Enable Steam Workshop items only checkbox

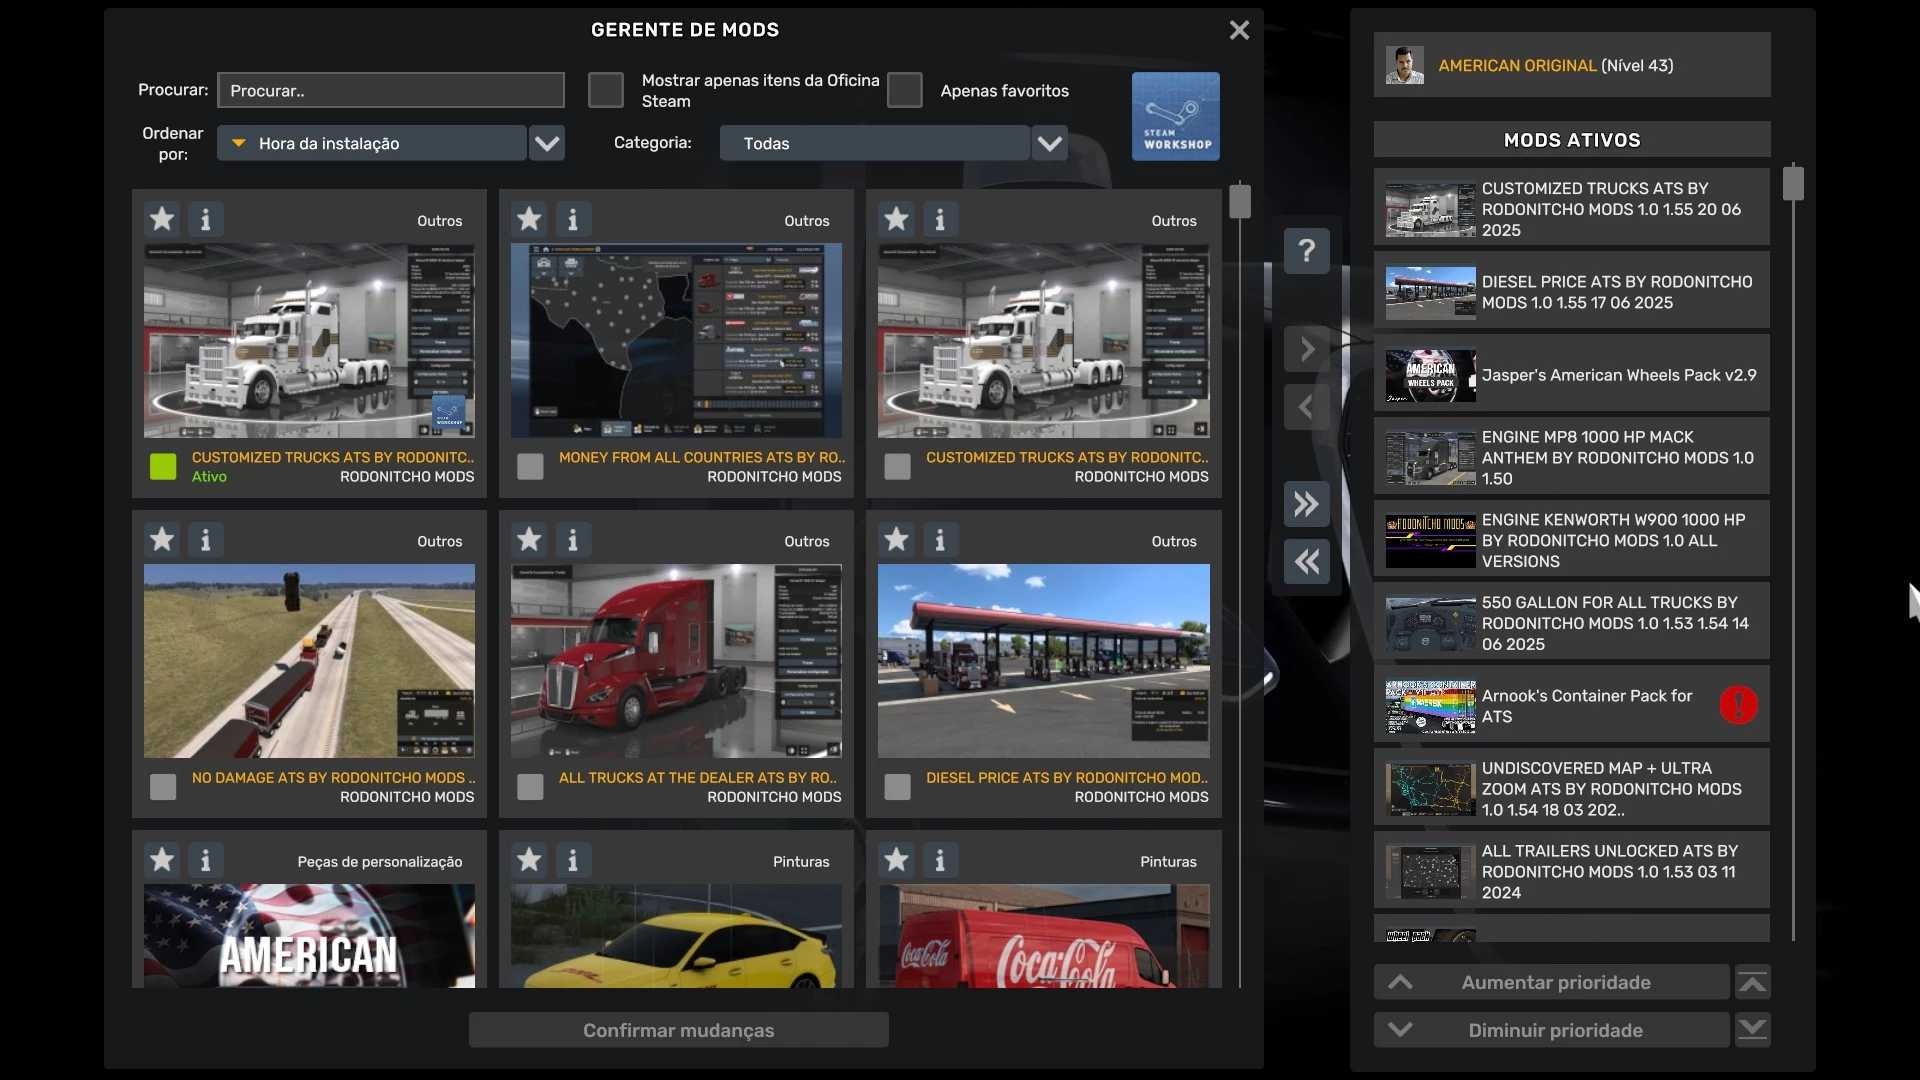point(605,90)
